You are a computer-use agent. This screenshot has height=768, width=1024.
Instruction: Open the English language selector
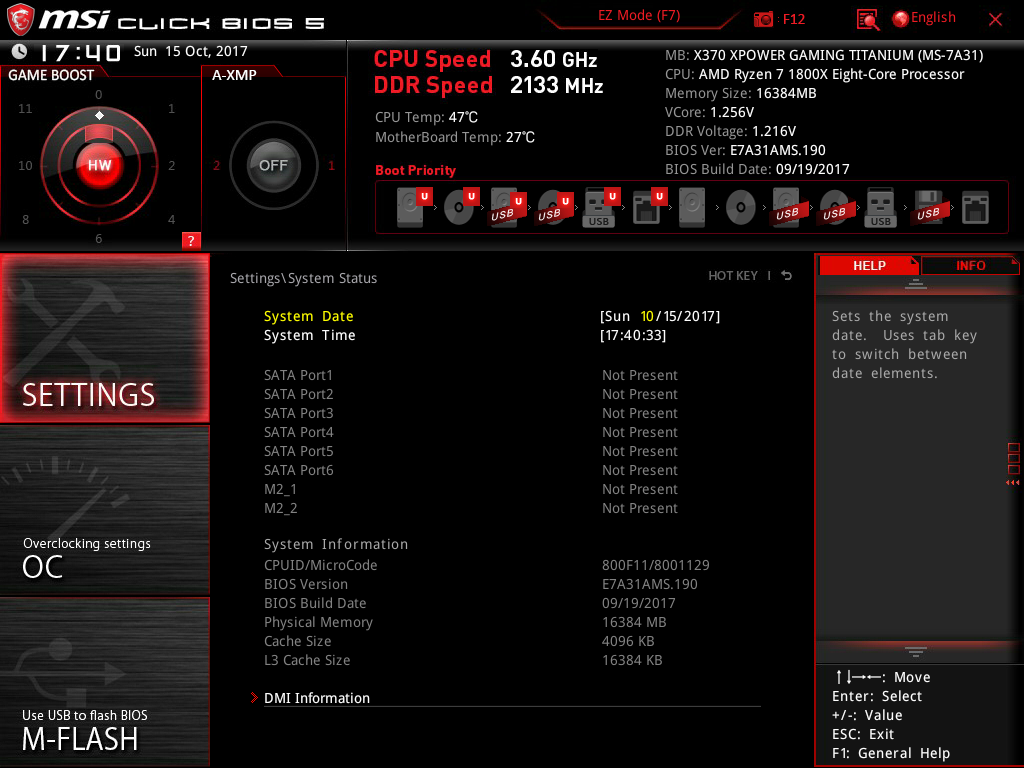(933, 18)
